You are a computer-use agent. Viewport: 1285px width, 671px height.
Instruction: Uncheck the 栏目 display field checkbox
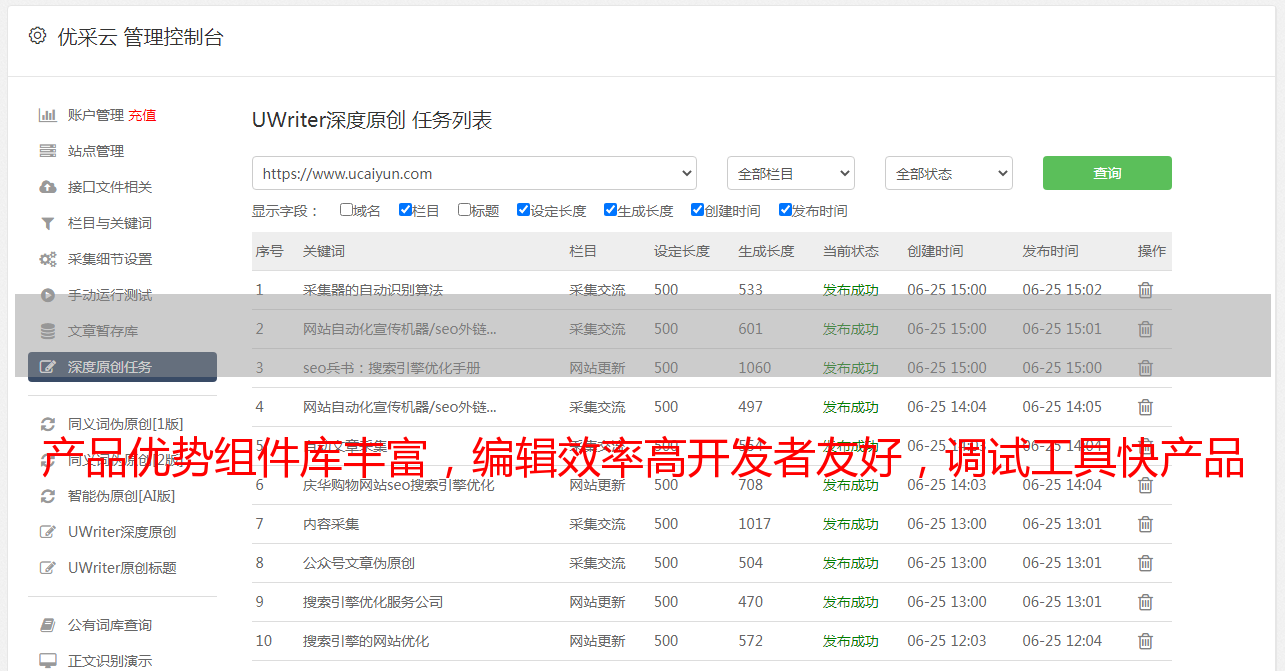pos(405,210)
